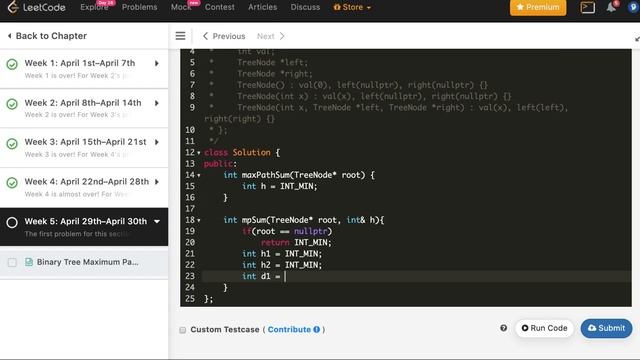Viewport: 640px width, 360px height.
Task: Open the Discuss forum
Action: click(x=305, y=7)
